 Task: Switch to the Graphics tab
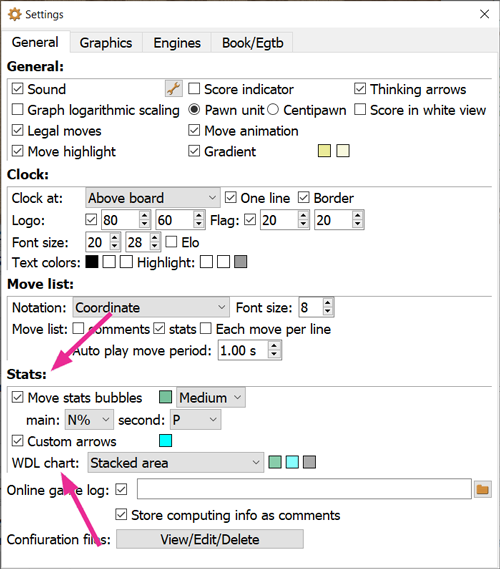106,43
